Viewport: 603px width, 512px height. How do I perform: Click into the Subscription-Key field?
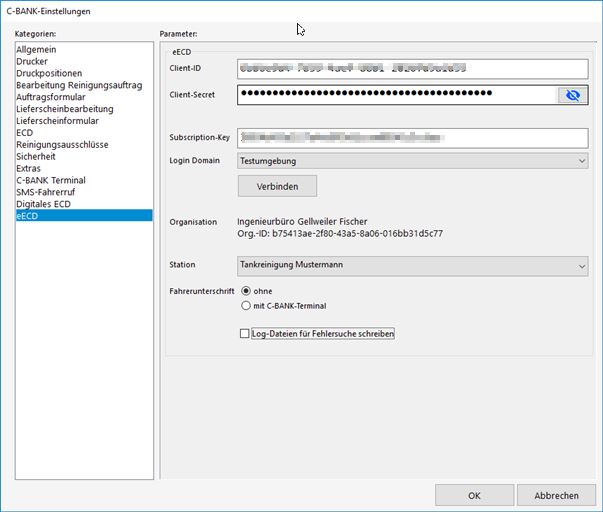click(x=412, y=138)
